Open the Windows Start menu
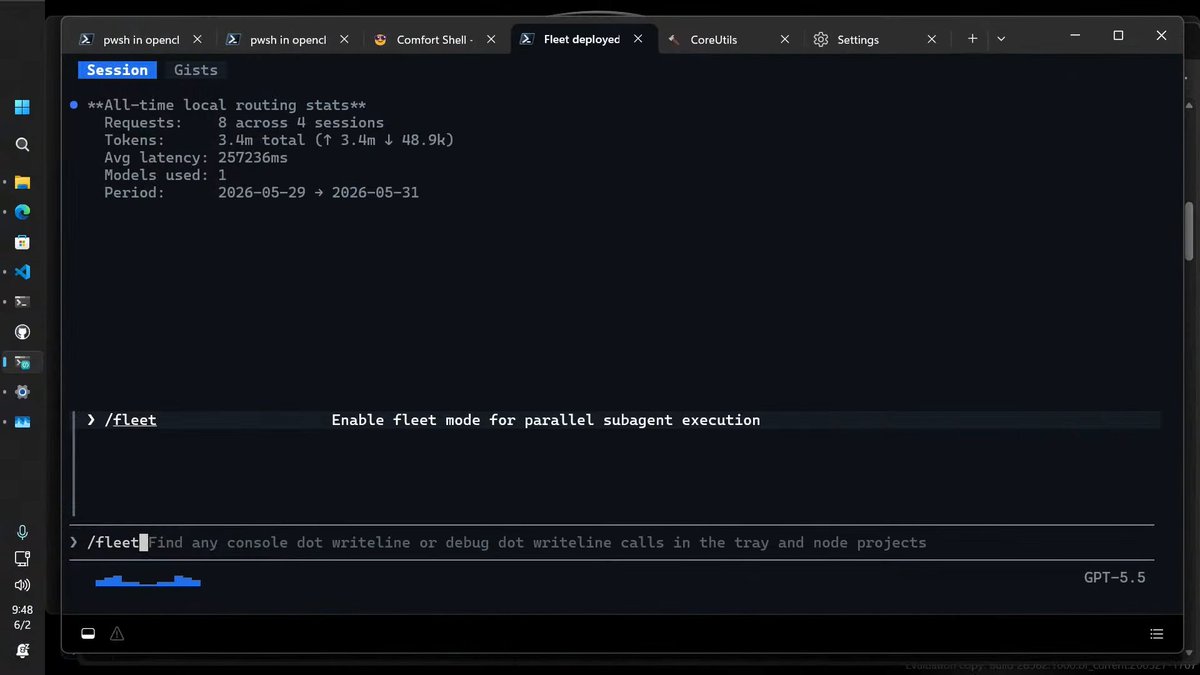Image resolution: width=1200 pixels, height=675 pixels. pos(22,107)
